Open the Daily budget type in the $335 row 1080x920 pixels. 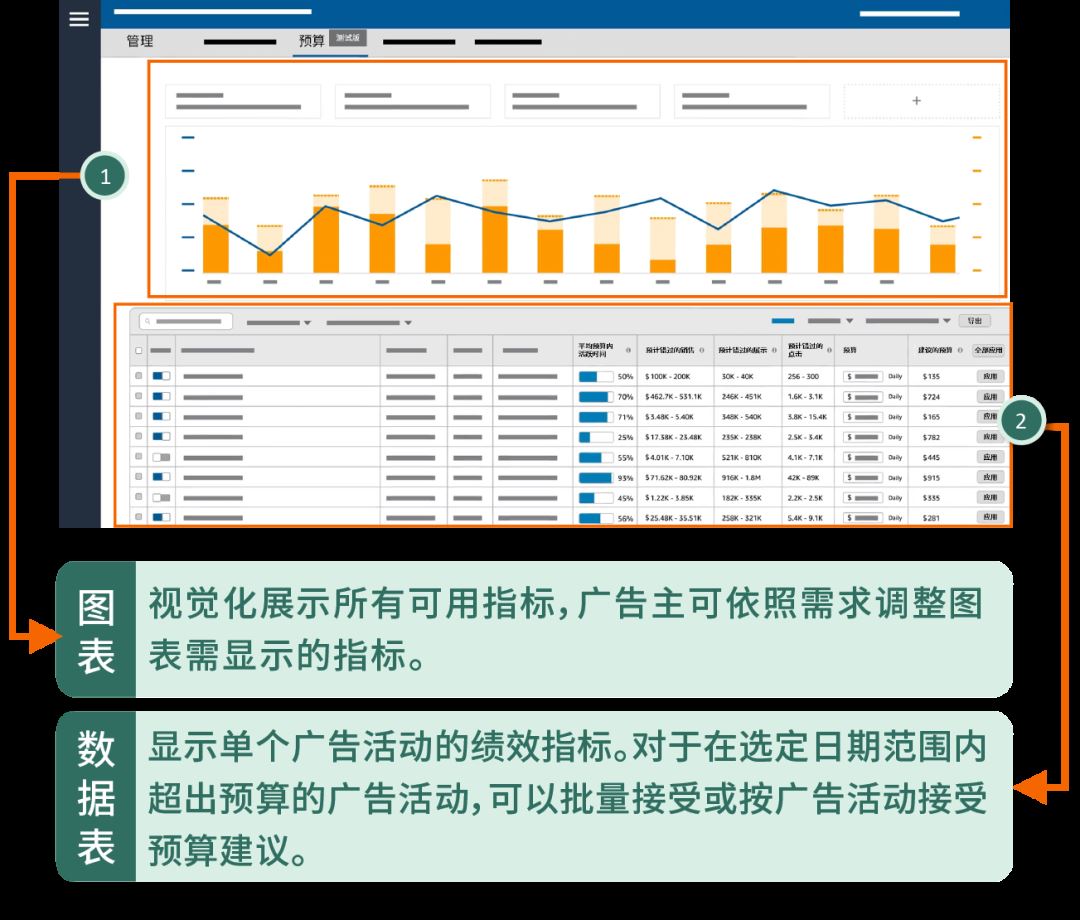tap(895, 498)
